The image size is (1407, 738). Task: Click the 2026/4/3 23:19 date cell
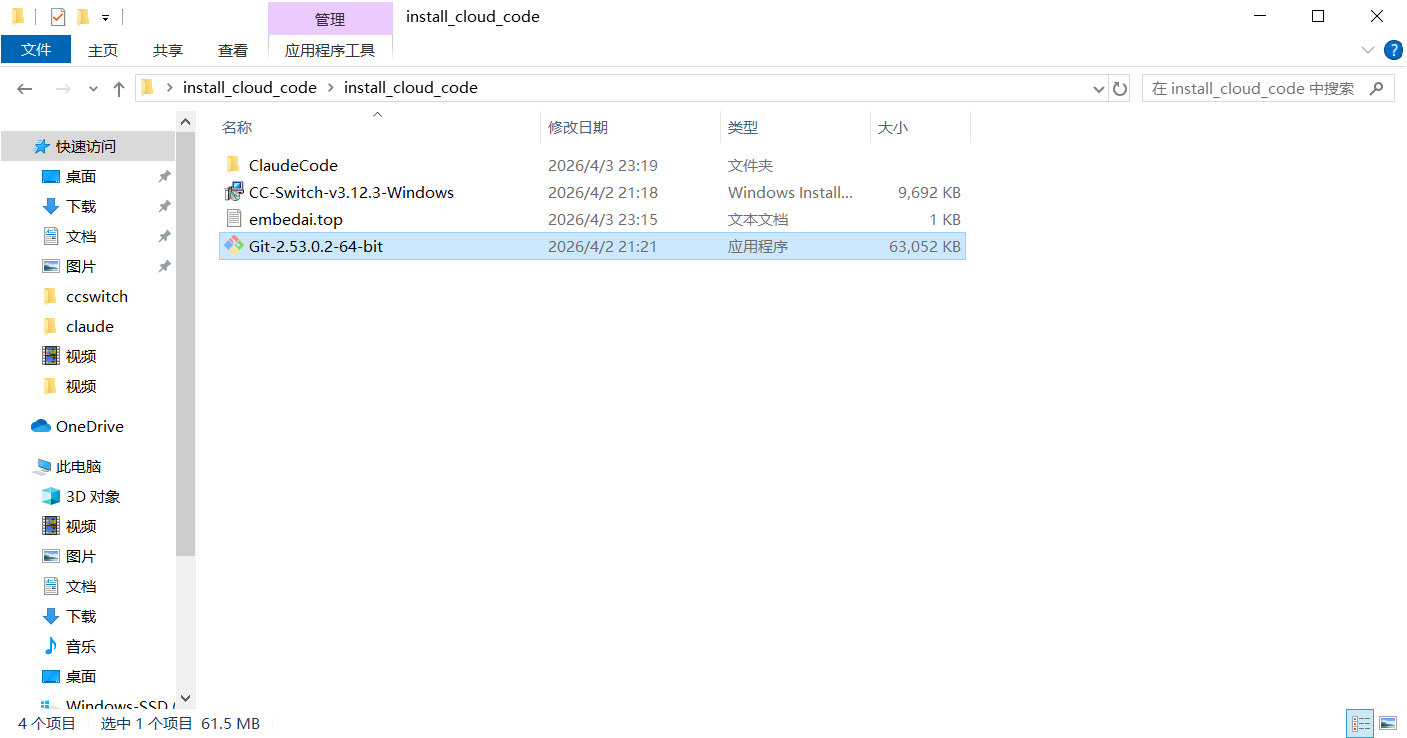point(603,165)
